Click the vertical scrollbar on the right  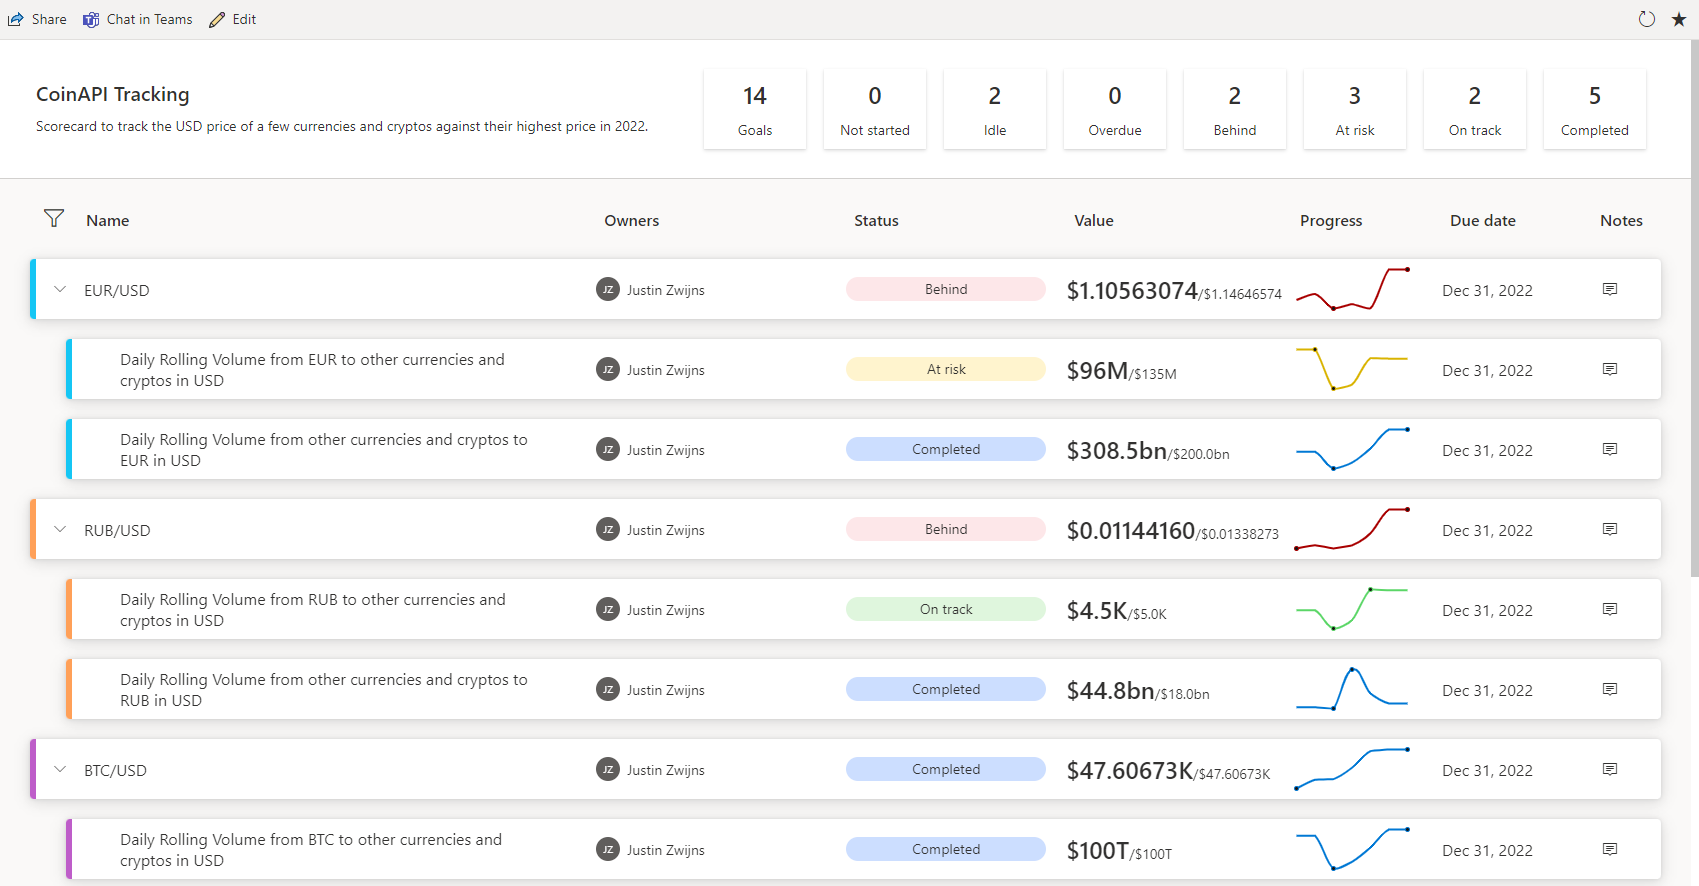pyautogui.click(x=1693, y=300)
